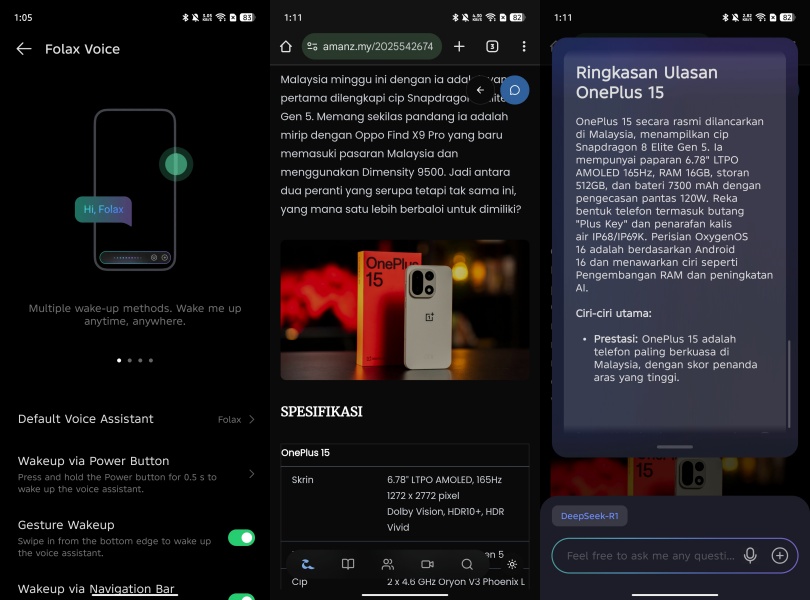
Task: Tap Skrin row label
Action: click(x=302, y=480)
